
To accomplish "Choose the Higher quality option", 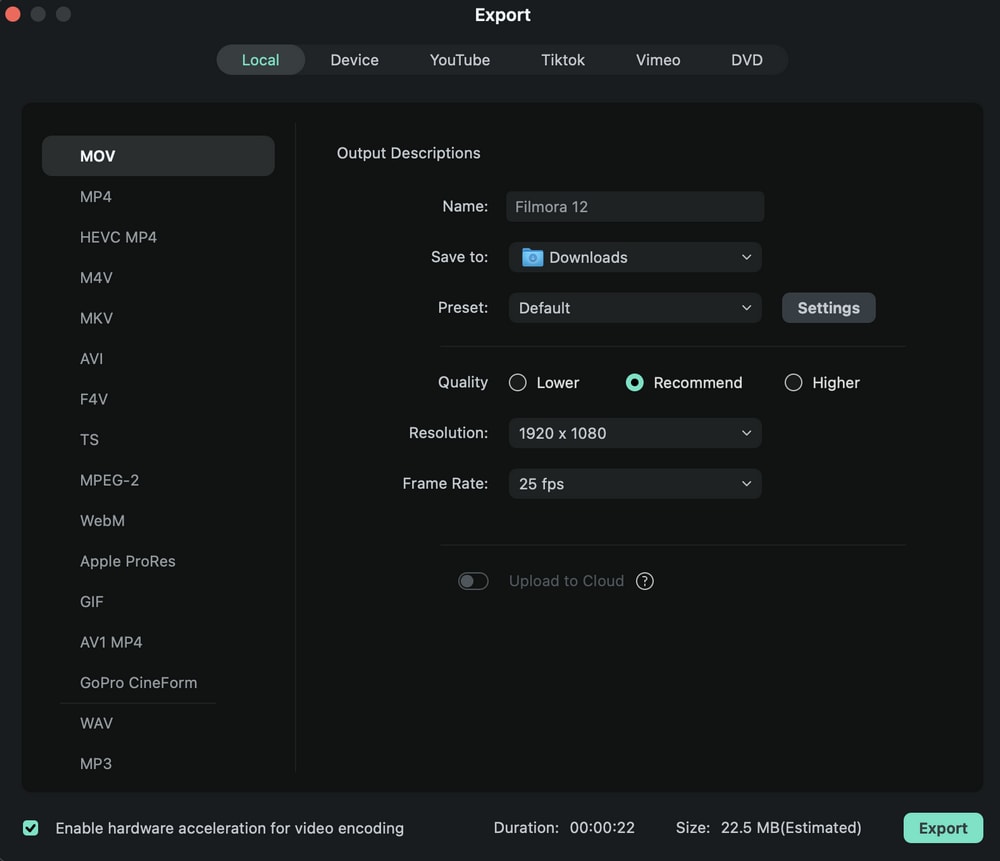I will [793, 383].
